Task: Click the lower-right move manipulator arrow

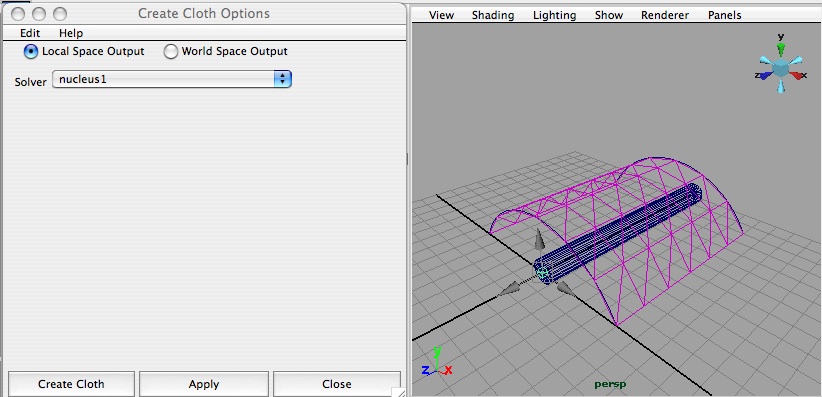Action: click(566, 288)
